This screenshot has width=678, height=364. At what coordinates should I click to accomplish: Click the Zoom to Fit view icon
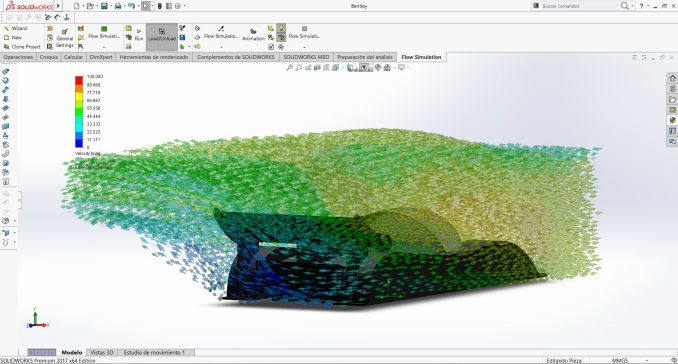[290, 67]
